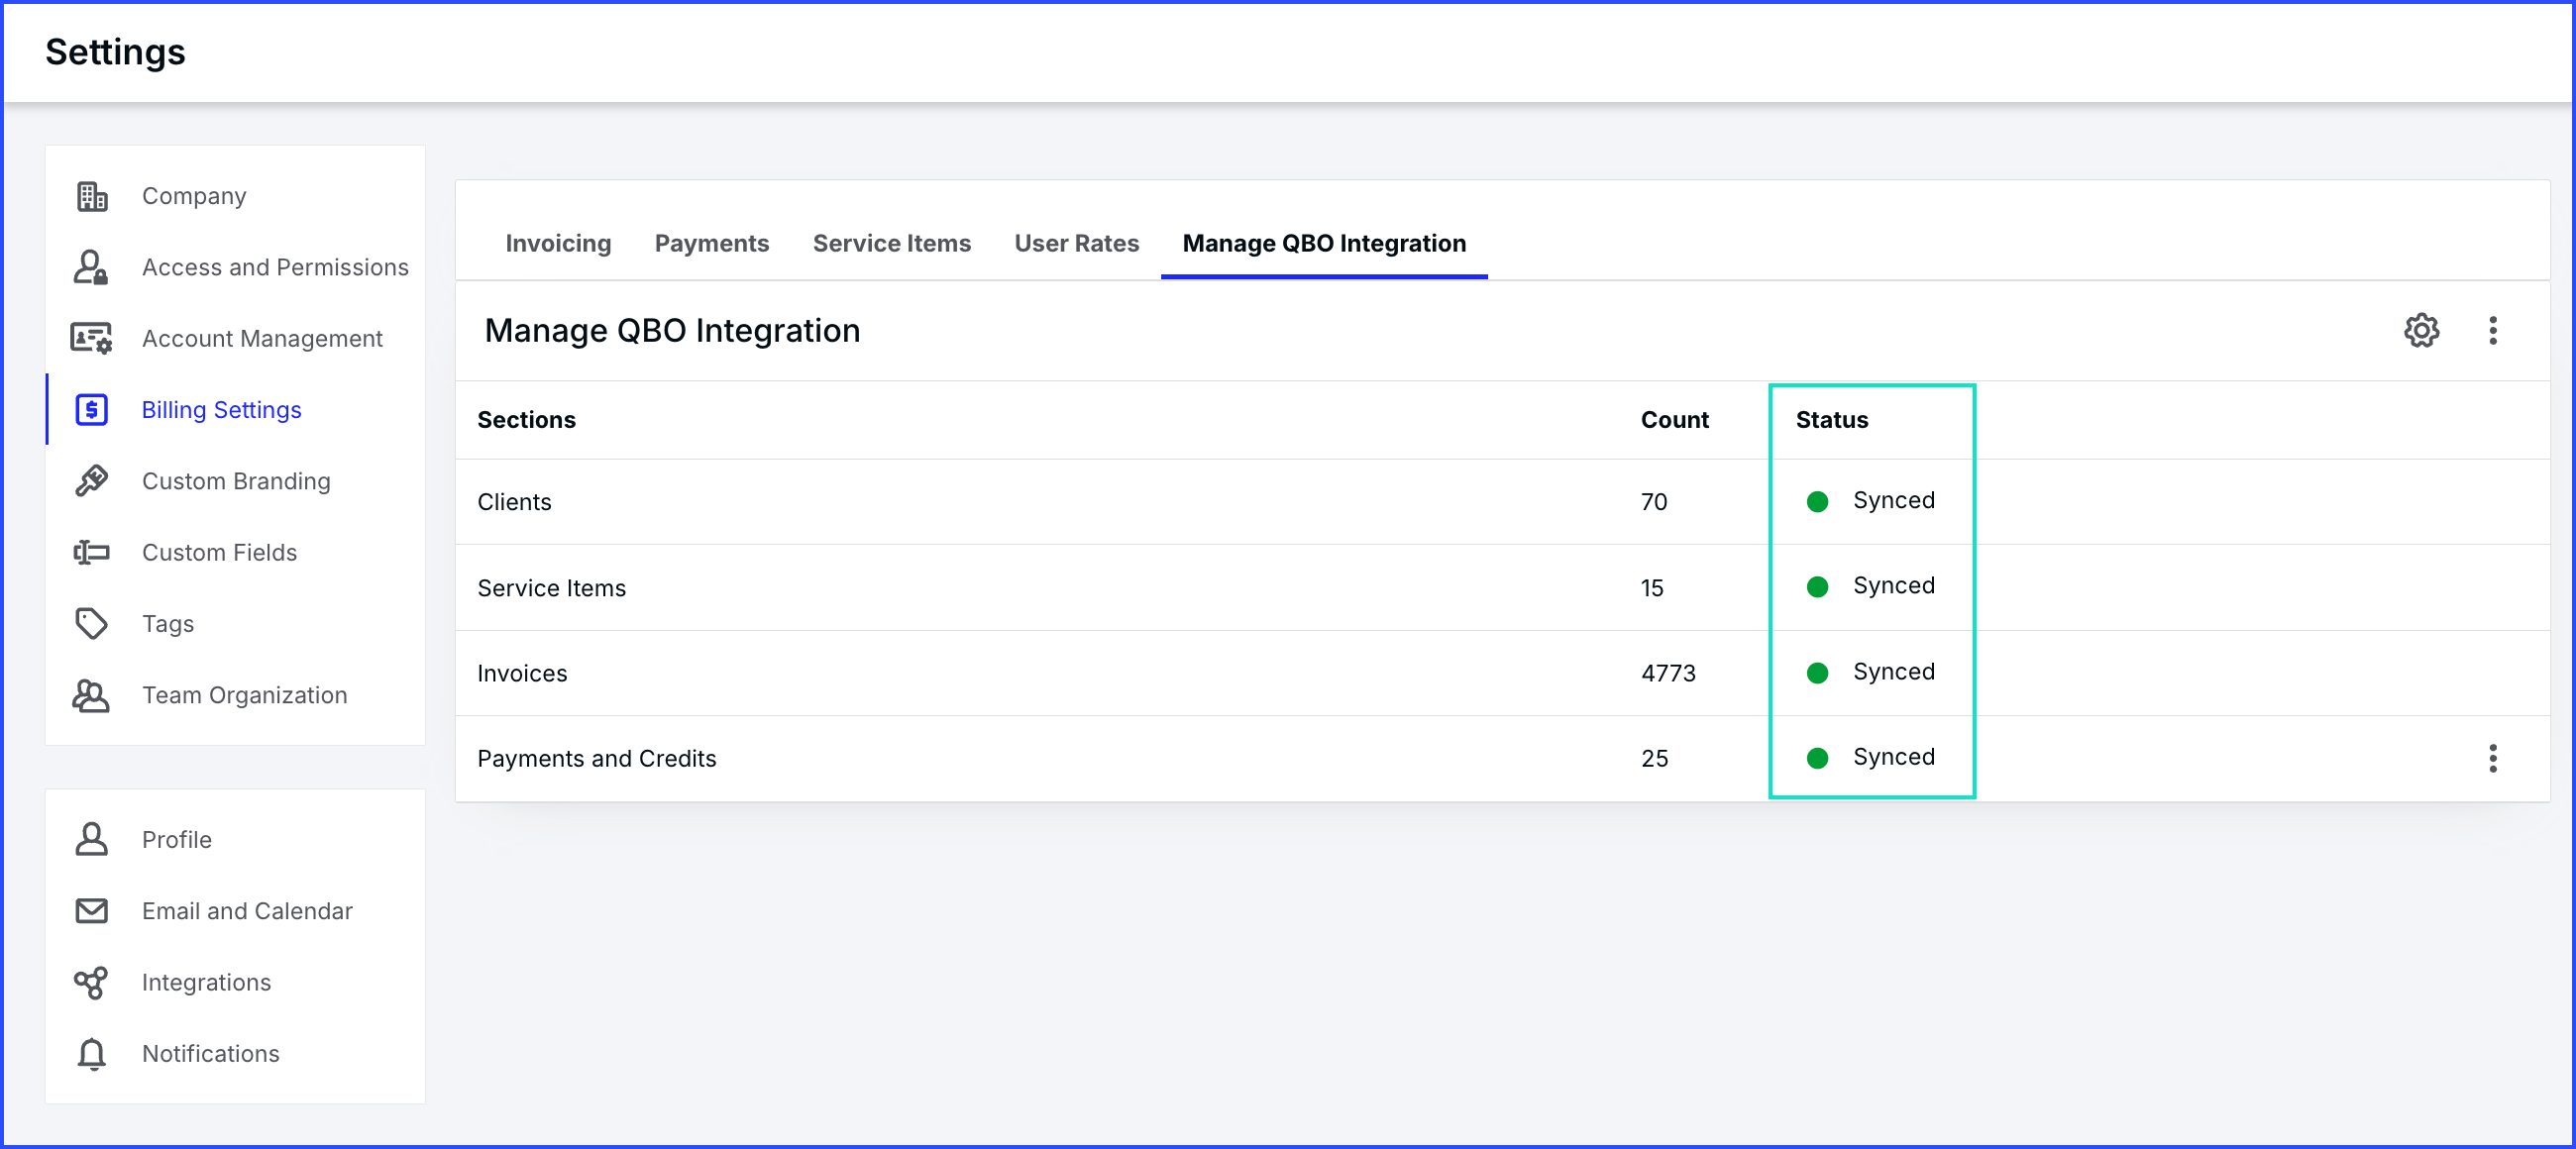
Task: Open Team Organization settings
Action: pos(244,695)
